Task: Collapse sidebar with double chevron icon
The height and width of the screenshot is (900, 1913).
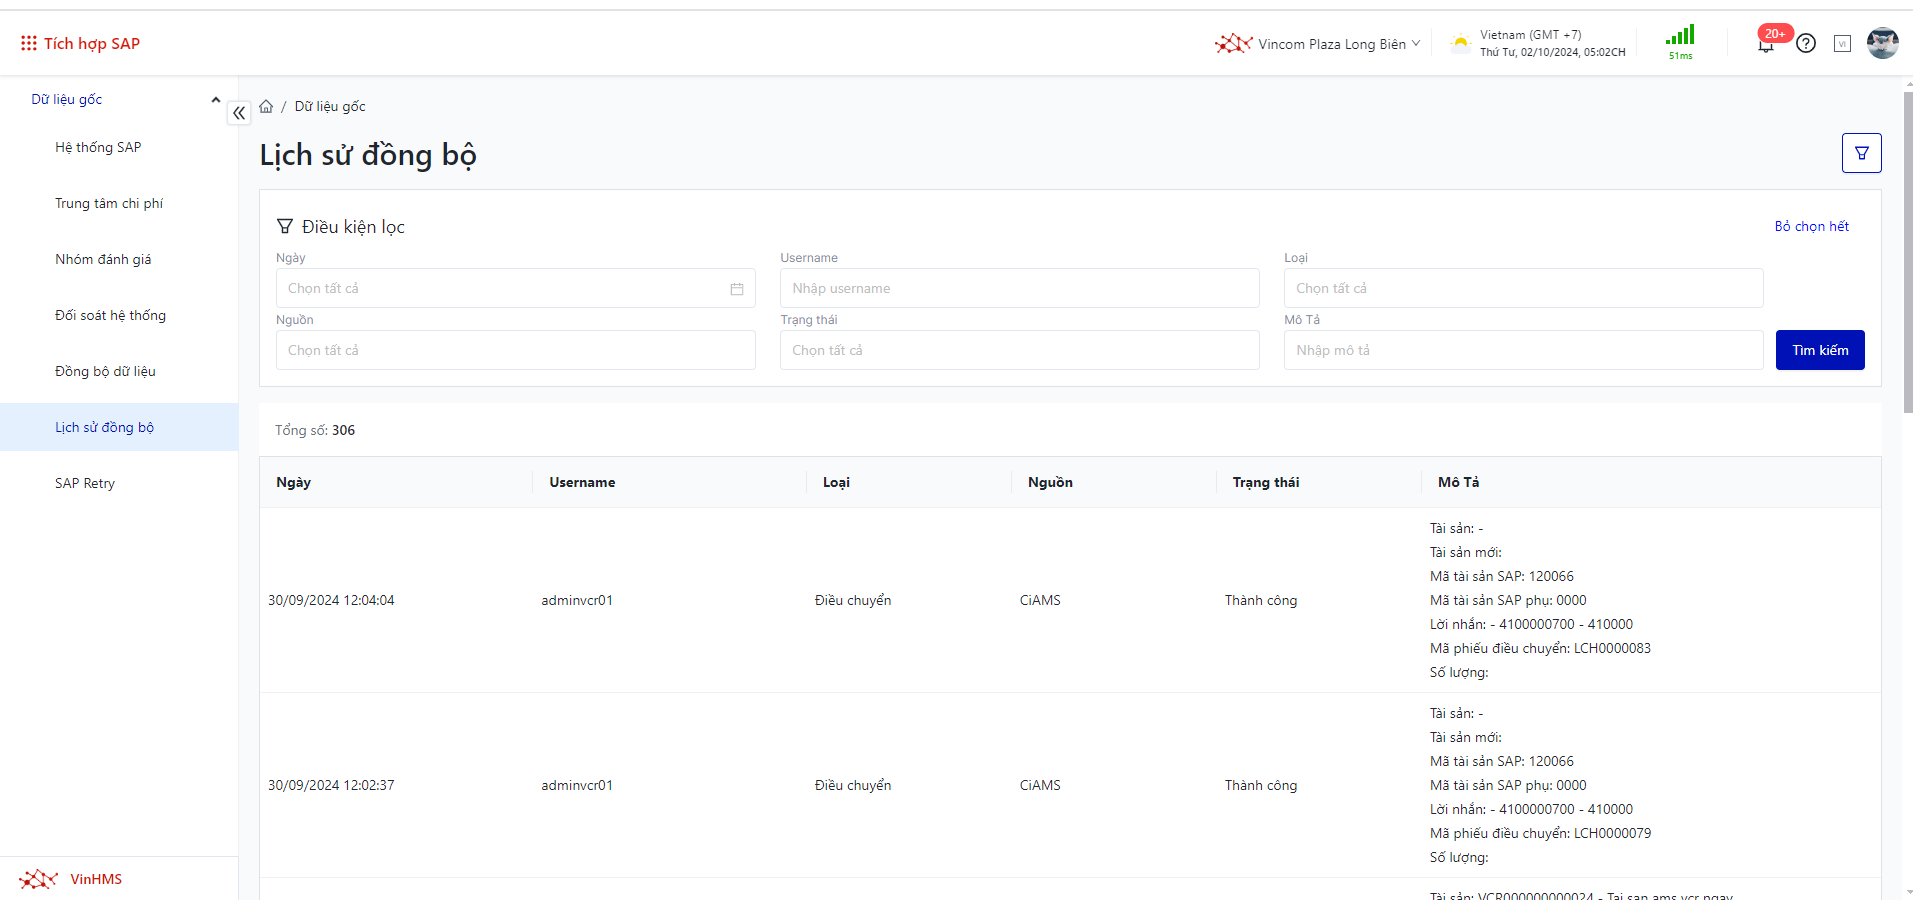Action: click(239, 113)
